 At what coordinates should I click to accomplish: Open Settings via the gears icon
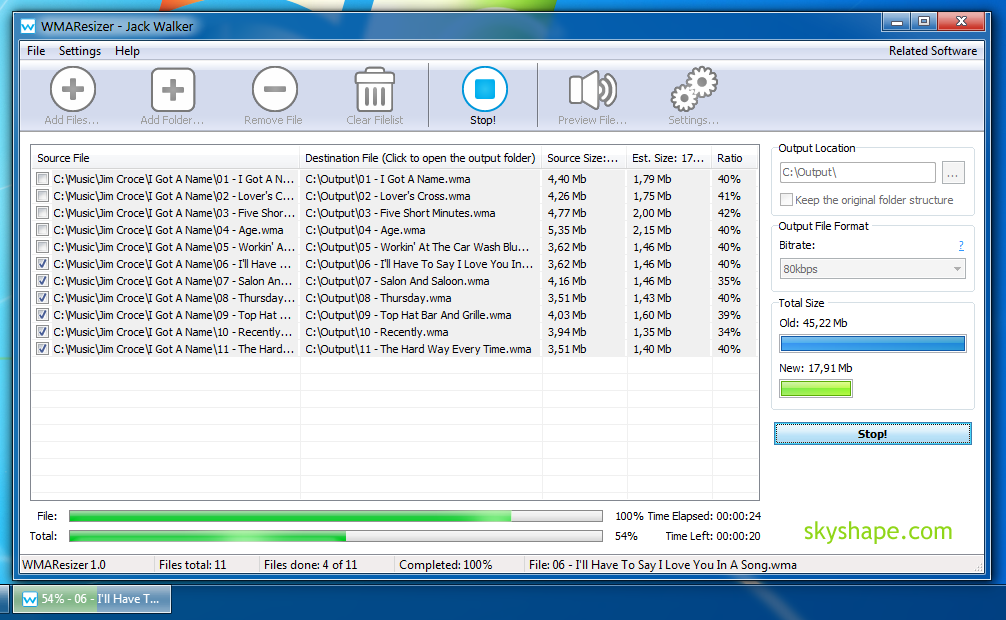point(694,90)
